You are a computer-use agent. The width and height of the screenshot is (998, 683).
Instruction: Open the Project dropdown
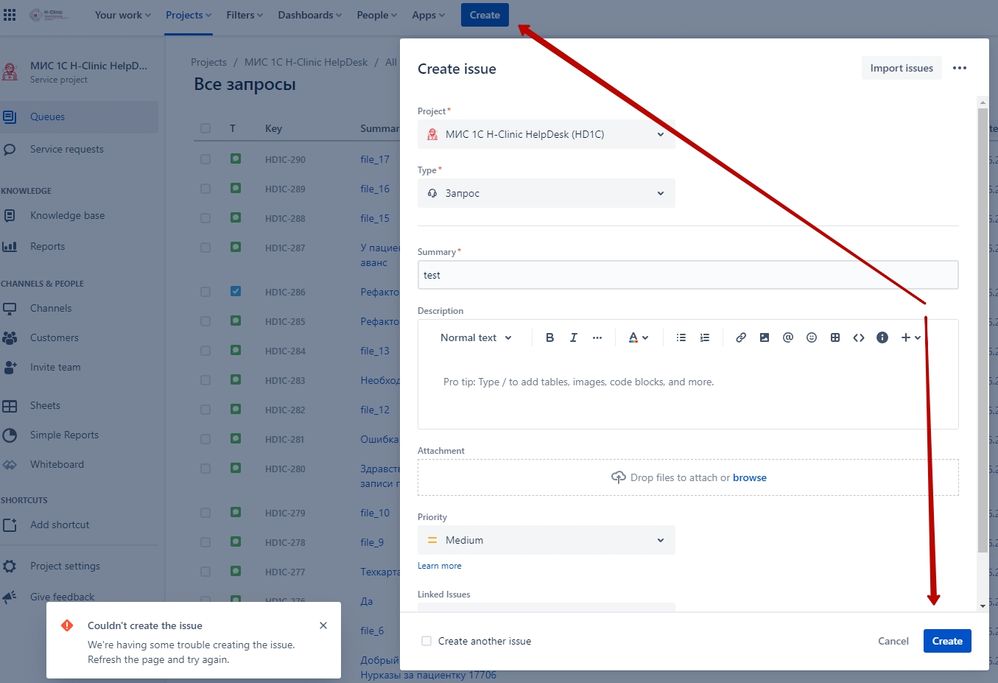tap(546, 134)
